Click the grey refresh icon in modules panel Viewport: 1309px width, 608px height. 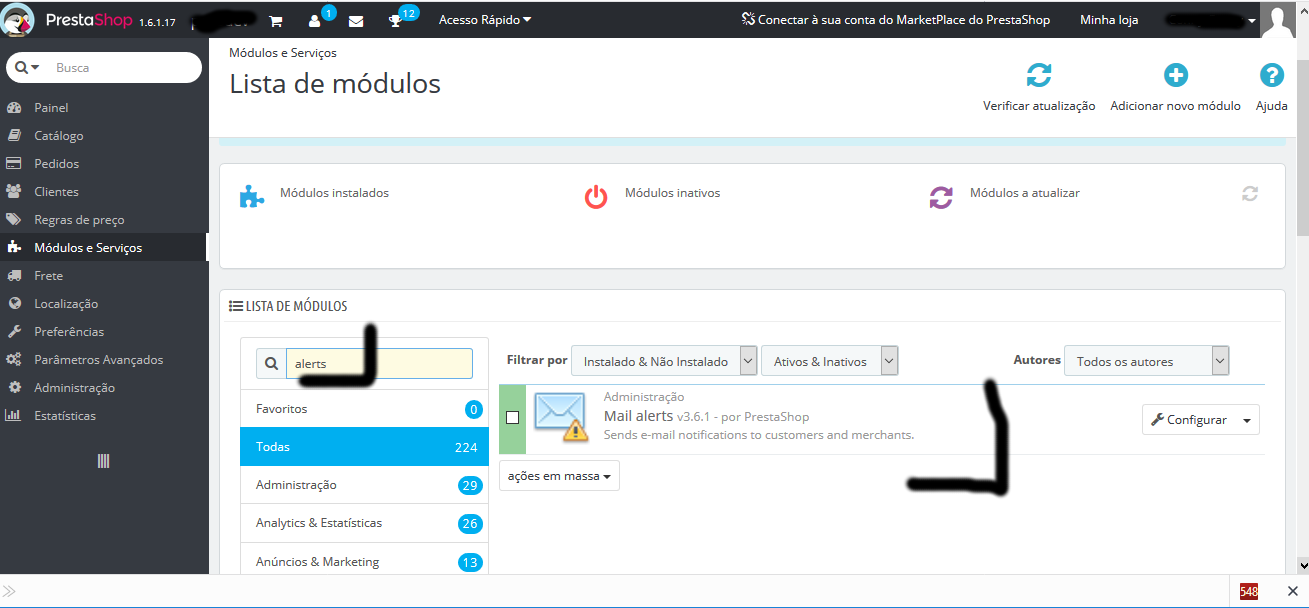(x=1250, y=193)
